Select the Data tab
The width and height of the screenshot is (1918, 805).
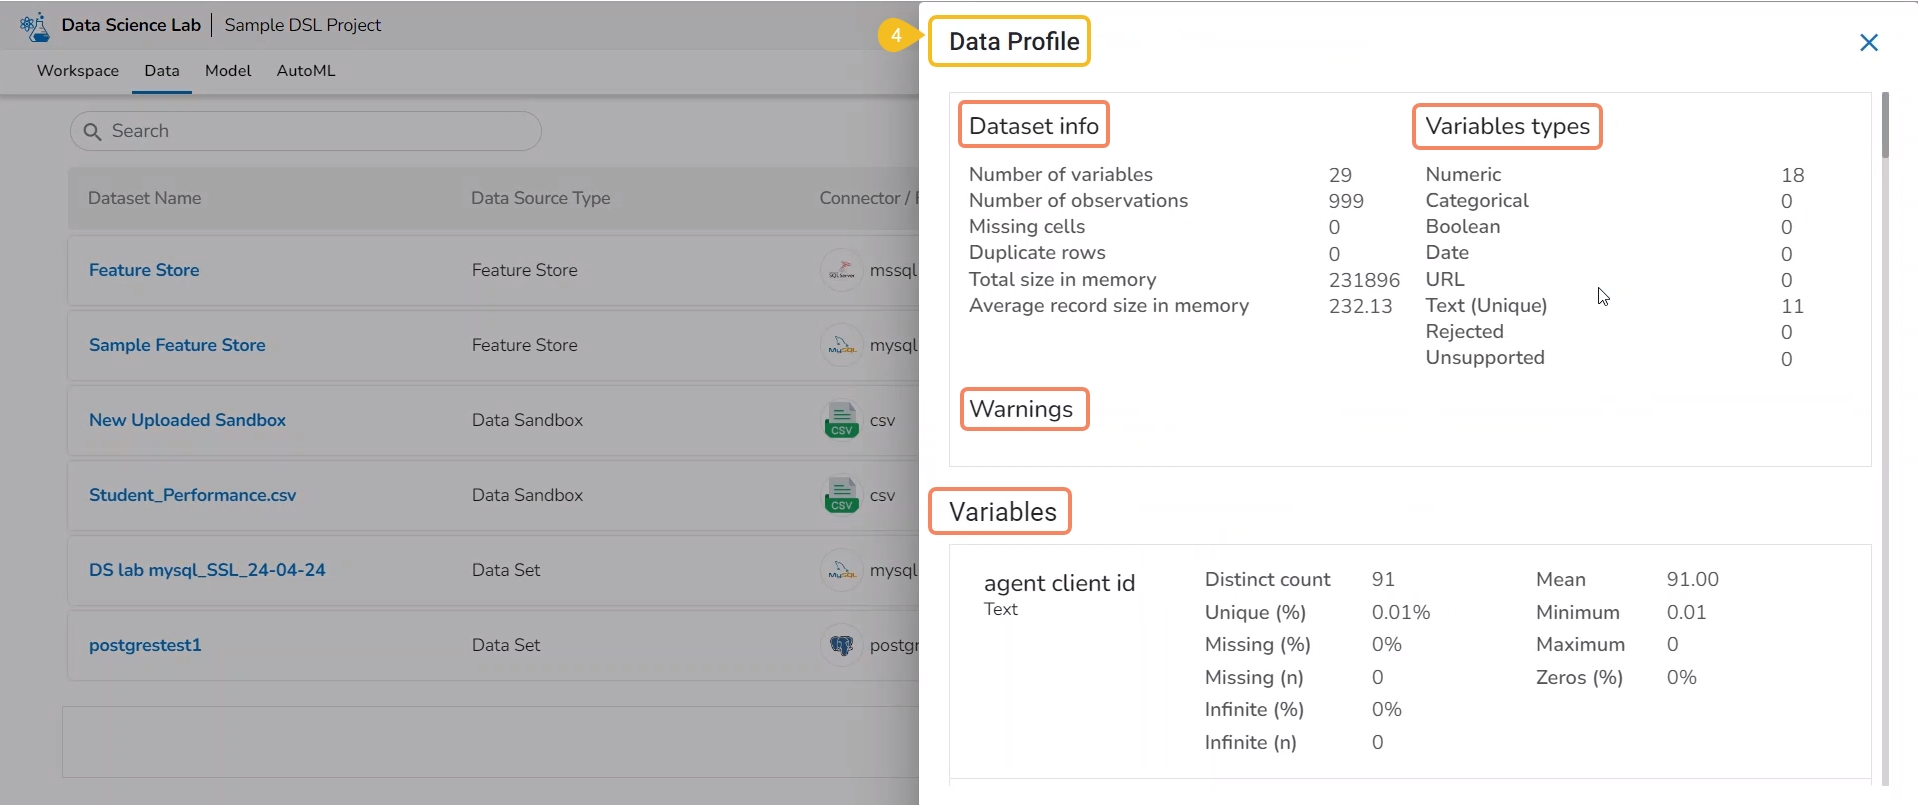(x=162, y=71)
